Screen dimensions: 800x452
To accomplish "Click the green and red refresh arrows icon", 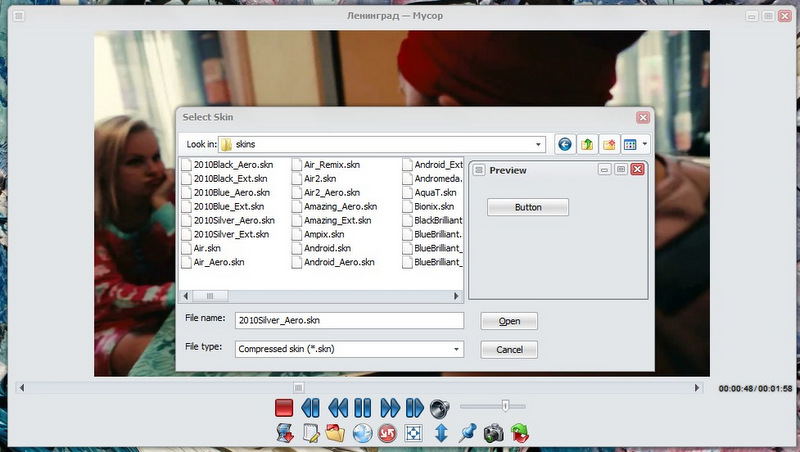I will point(520,433).
